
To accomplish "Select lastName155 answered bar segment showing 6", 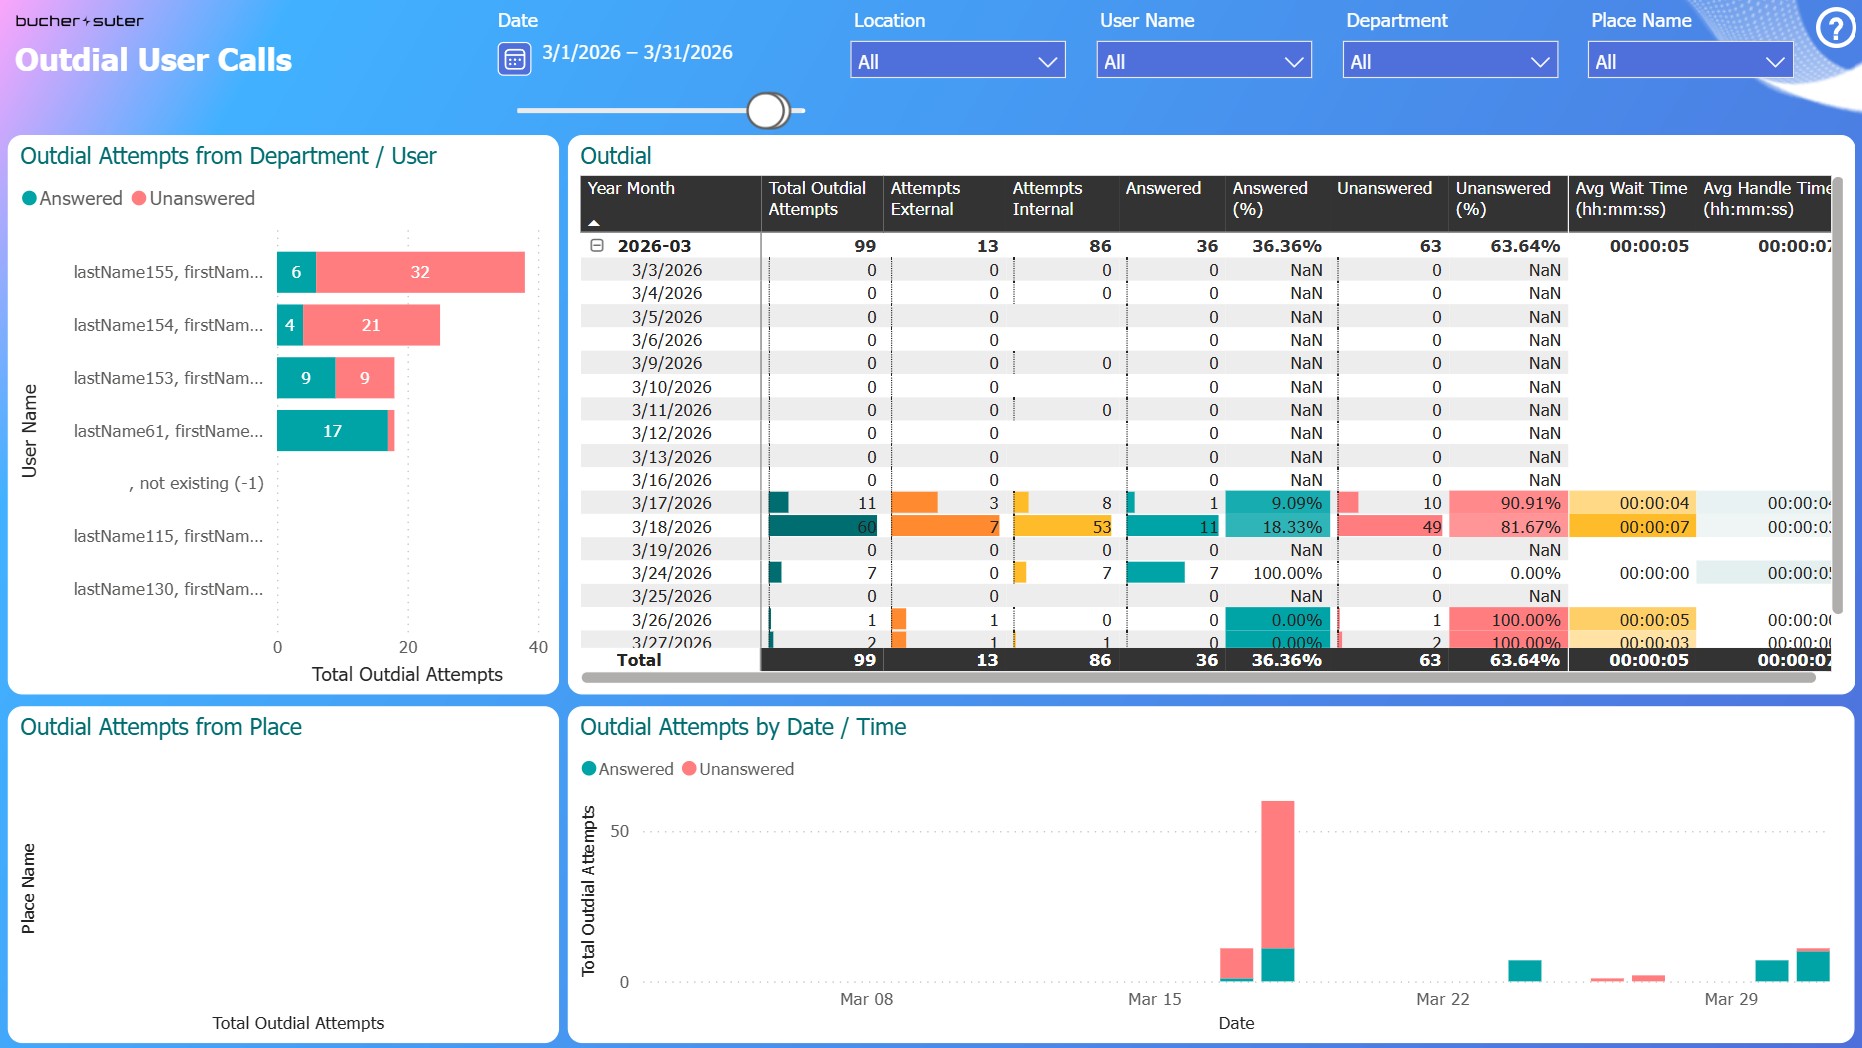I will (x=296, y=272).
